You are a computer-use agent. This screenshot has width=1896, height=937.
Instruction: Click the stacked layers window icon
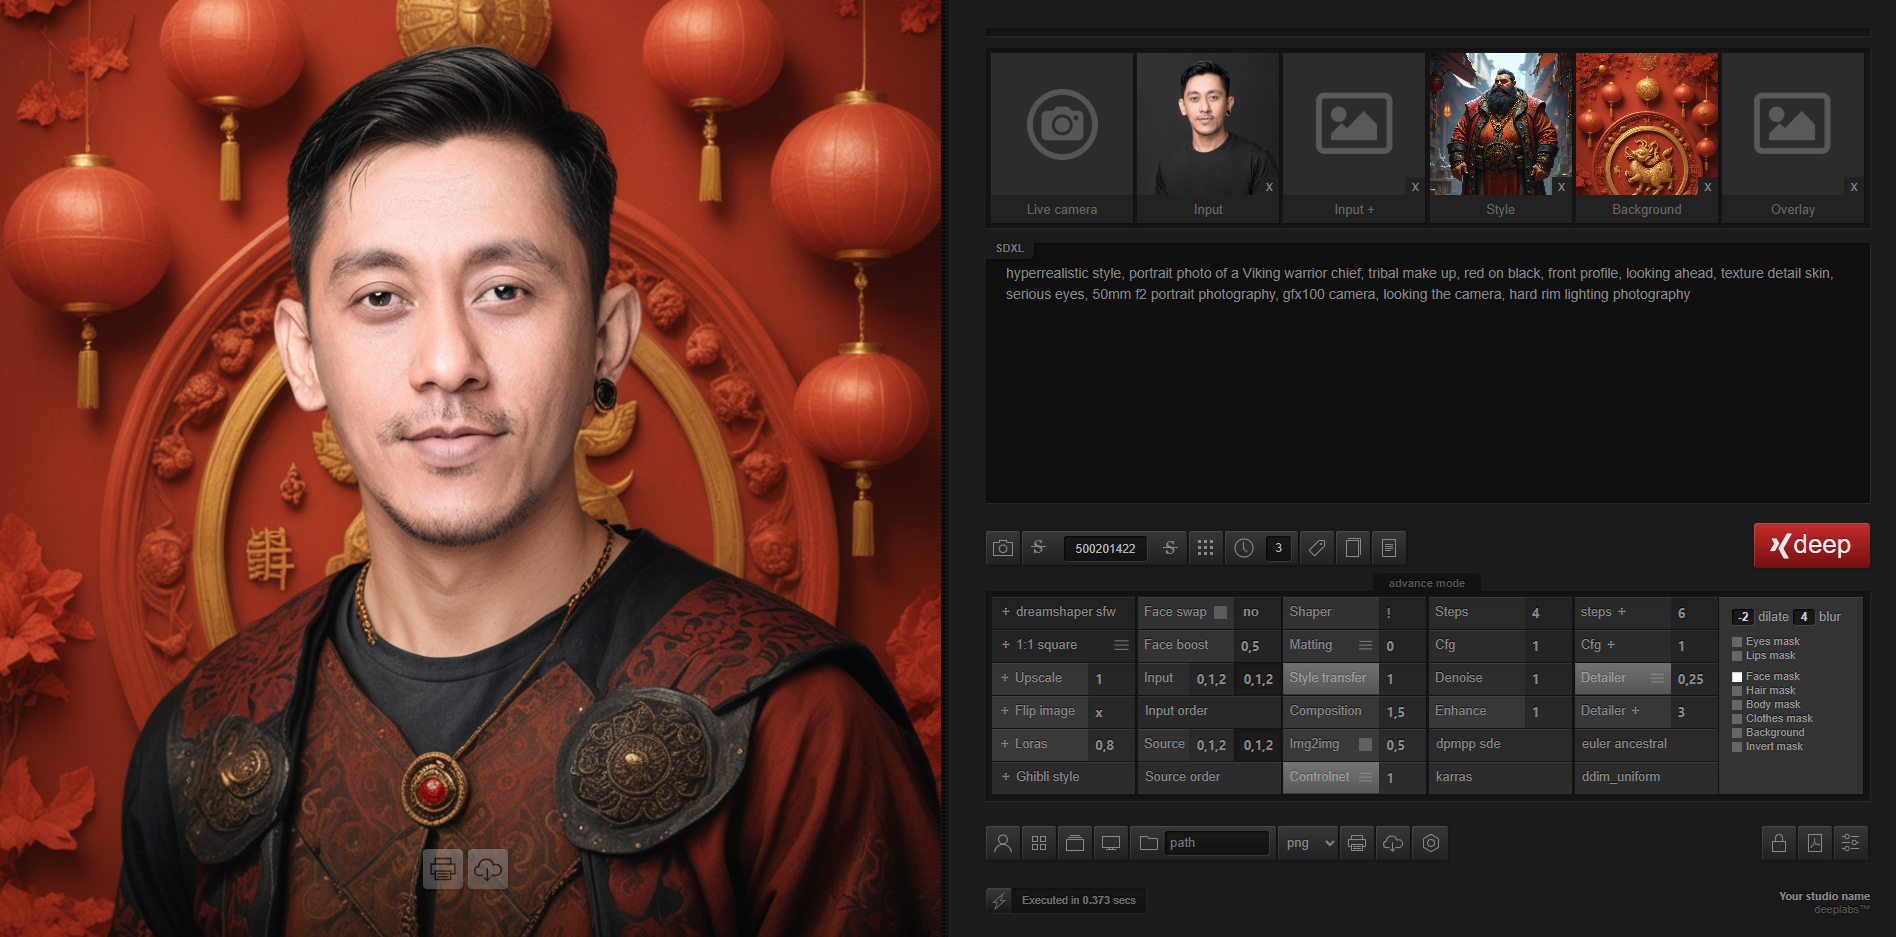(1075, 843)
